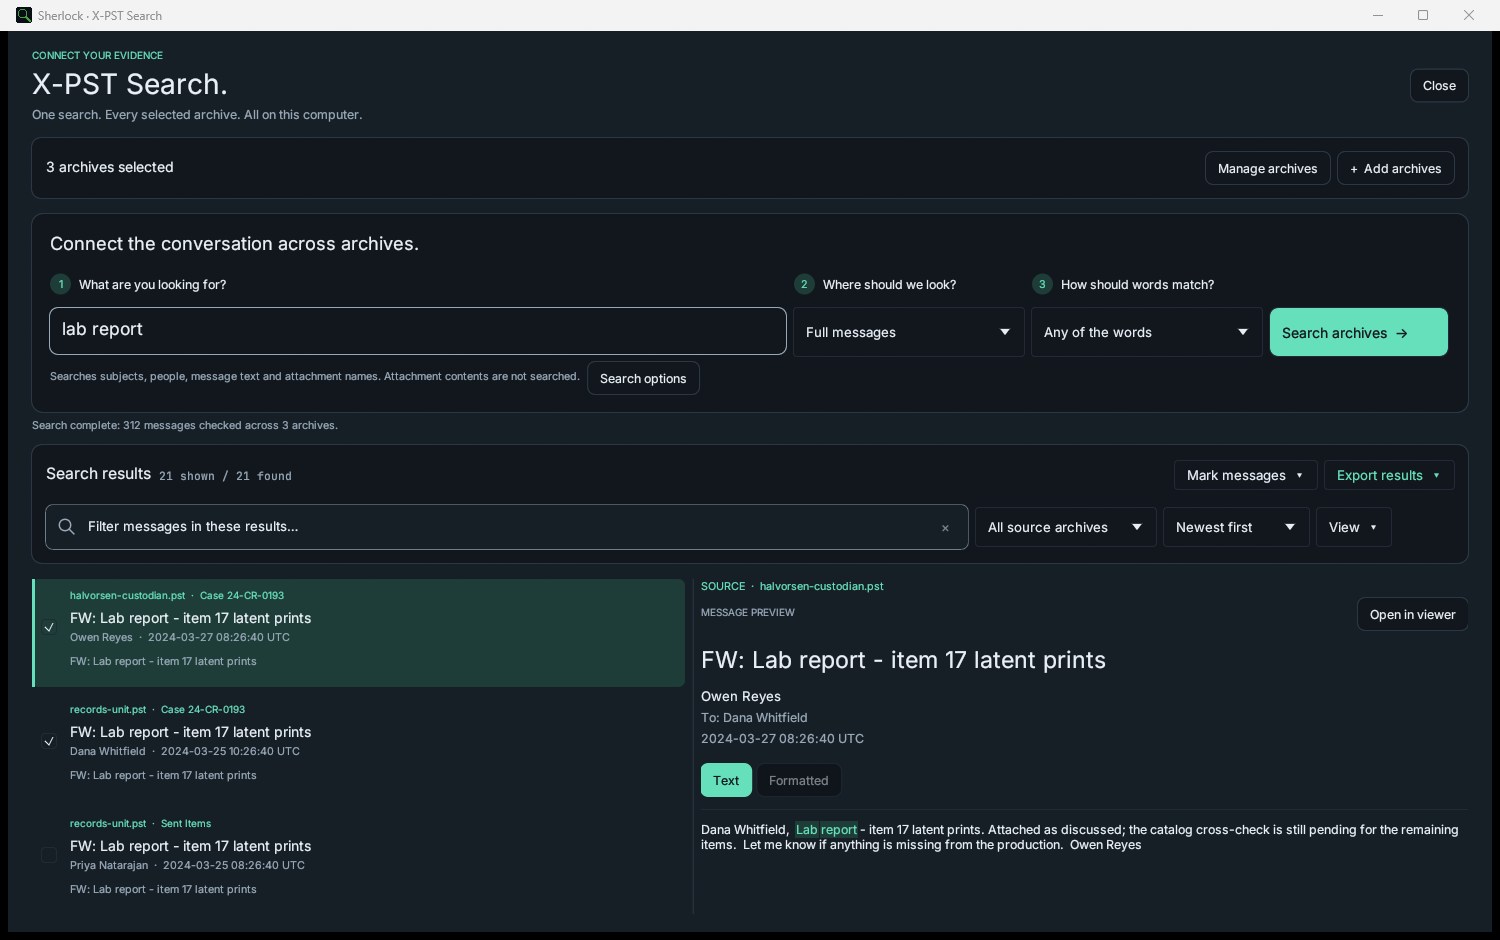Click the Add archives button
Viewport: 1500px width, 940px height.
click(1395, 168)
